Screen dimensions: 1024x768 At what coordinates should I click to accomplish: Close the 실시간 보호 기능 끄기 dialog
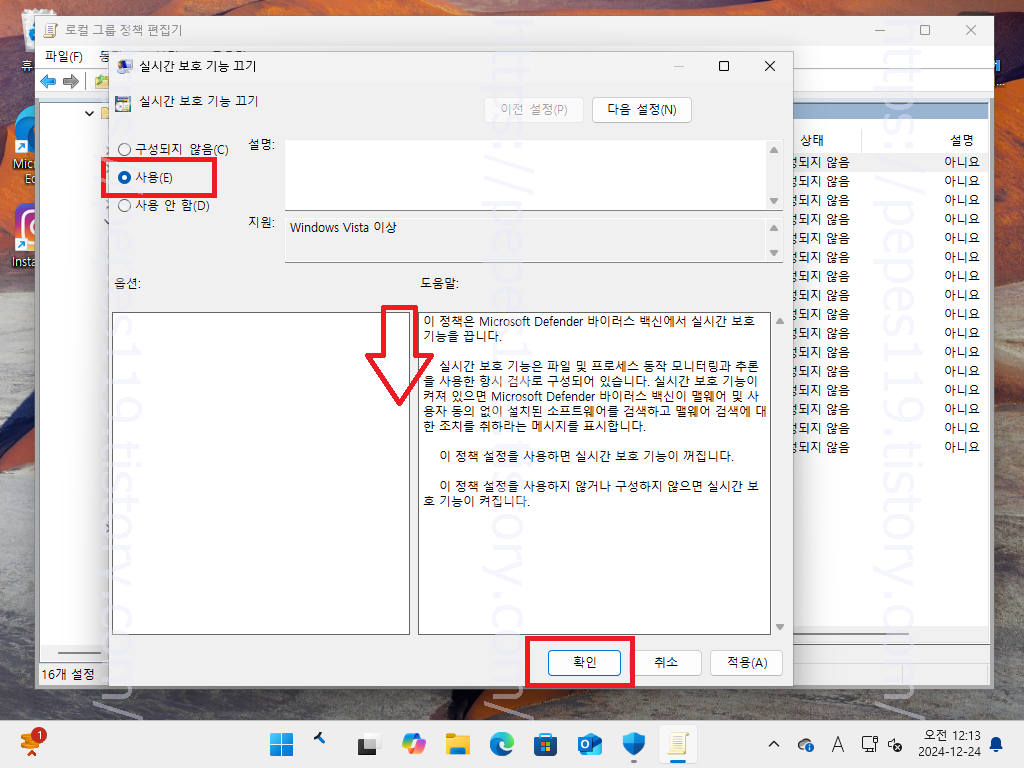point(770,66)
